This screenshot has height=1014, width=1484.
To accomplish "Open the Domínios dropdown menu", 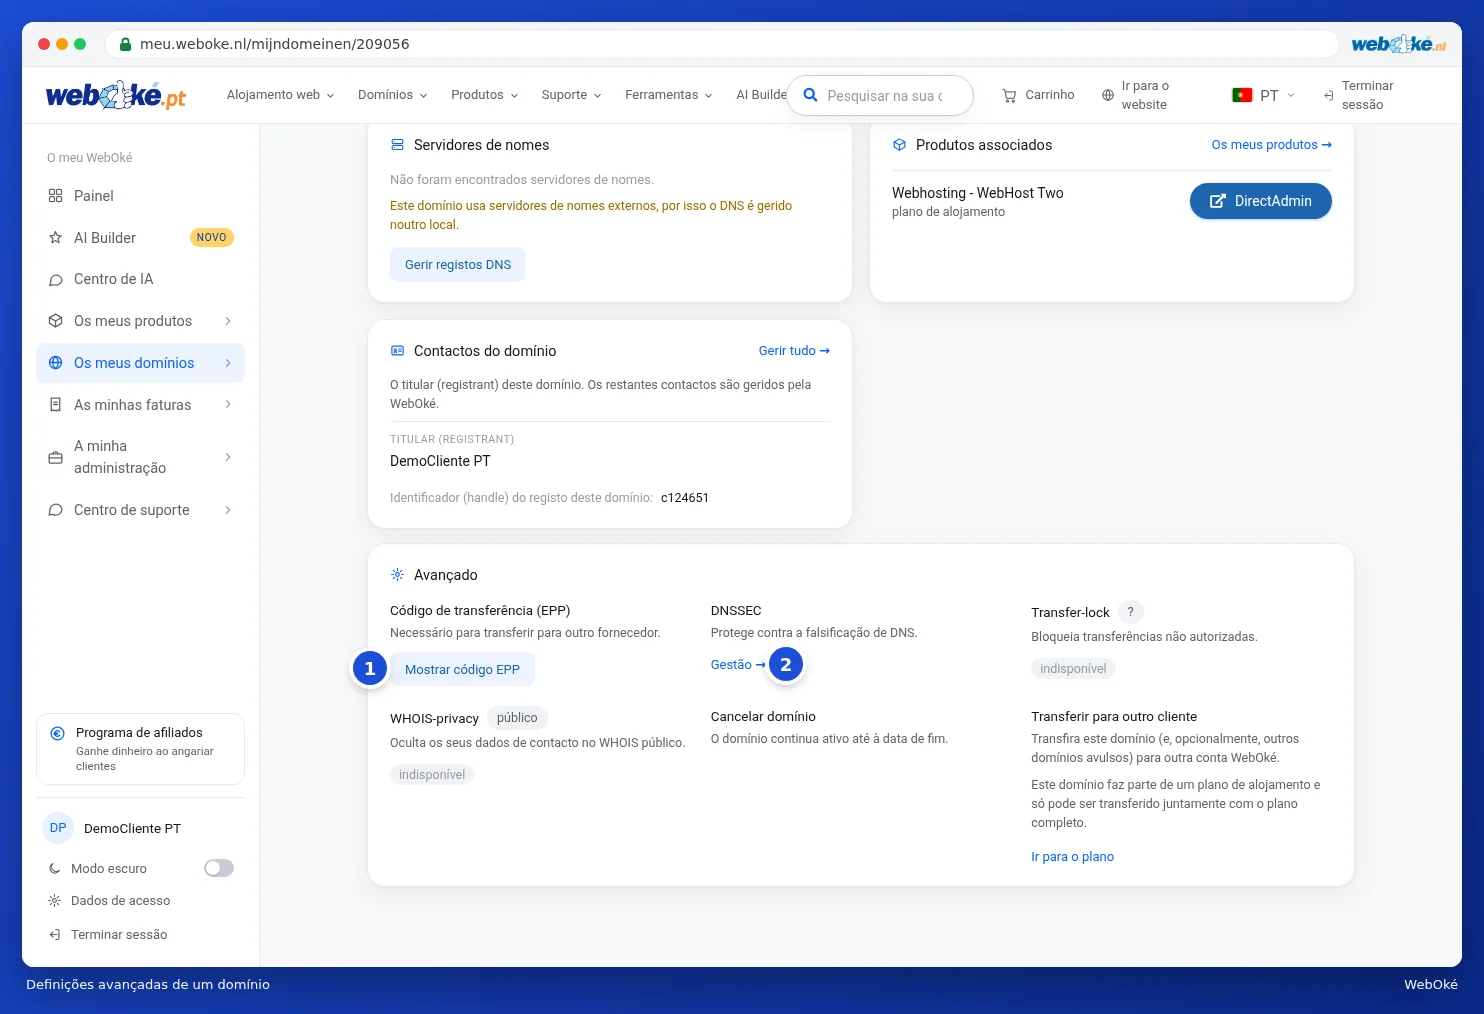I will point(393,95).
